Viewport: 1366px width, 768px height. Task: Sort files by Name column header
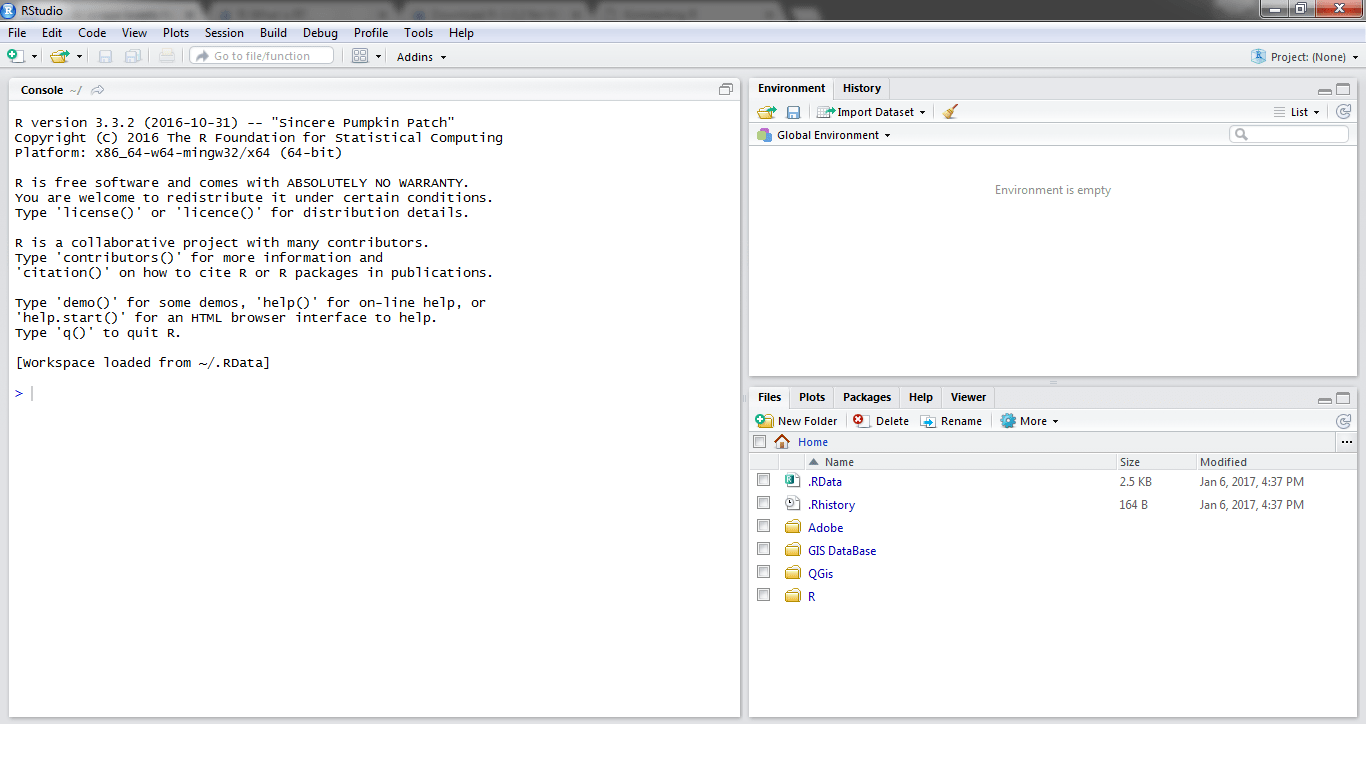click(960, 462)
